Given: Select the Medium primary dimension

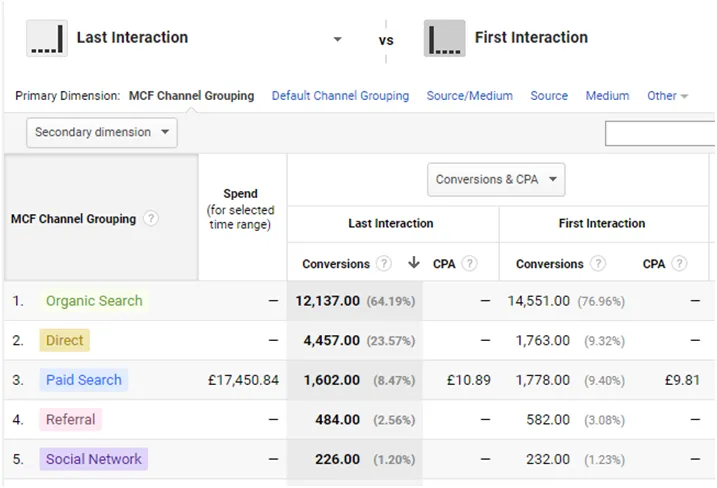Looking at the screenshot, I should coord(607,96).
